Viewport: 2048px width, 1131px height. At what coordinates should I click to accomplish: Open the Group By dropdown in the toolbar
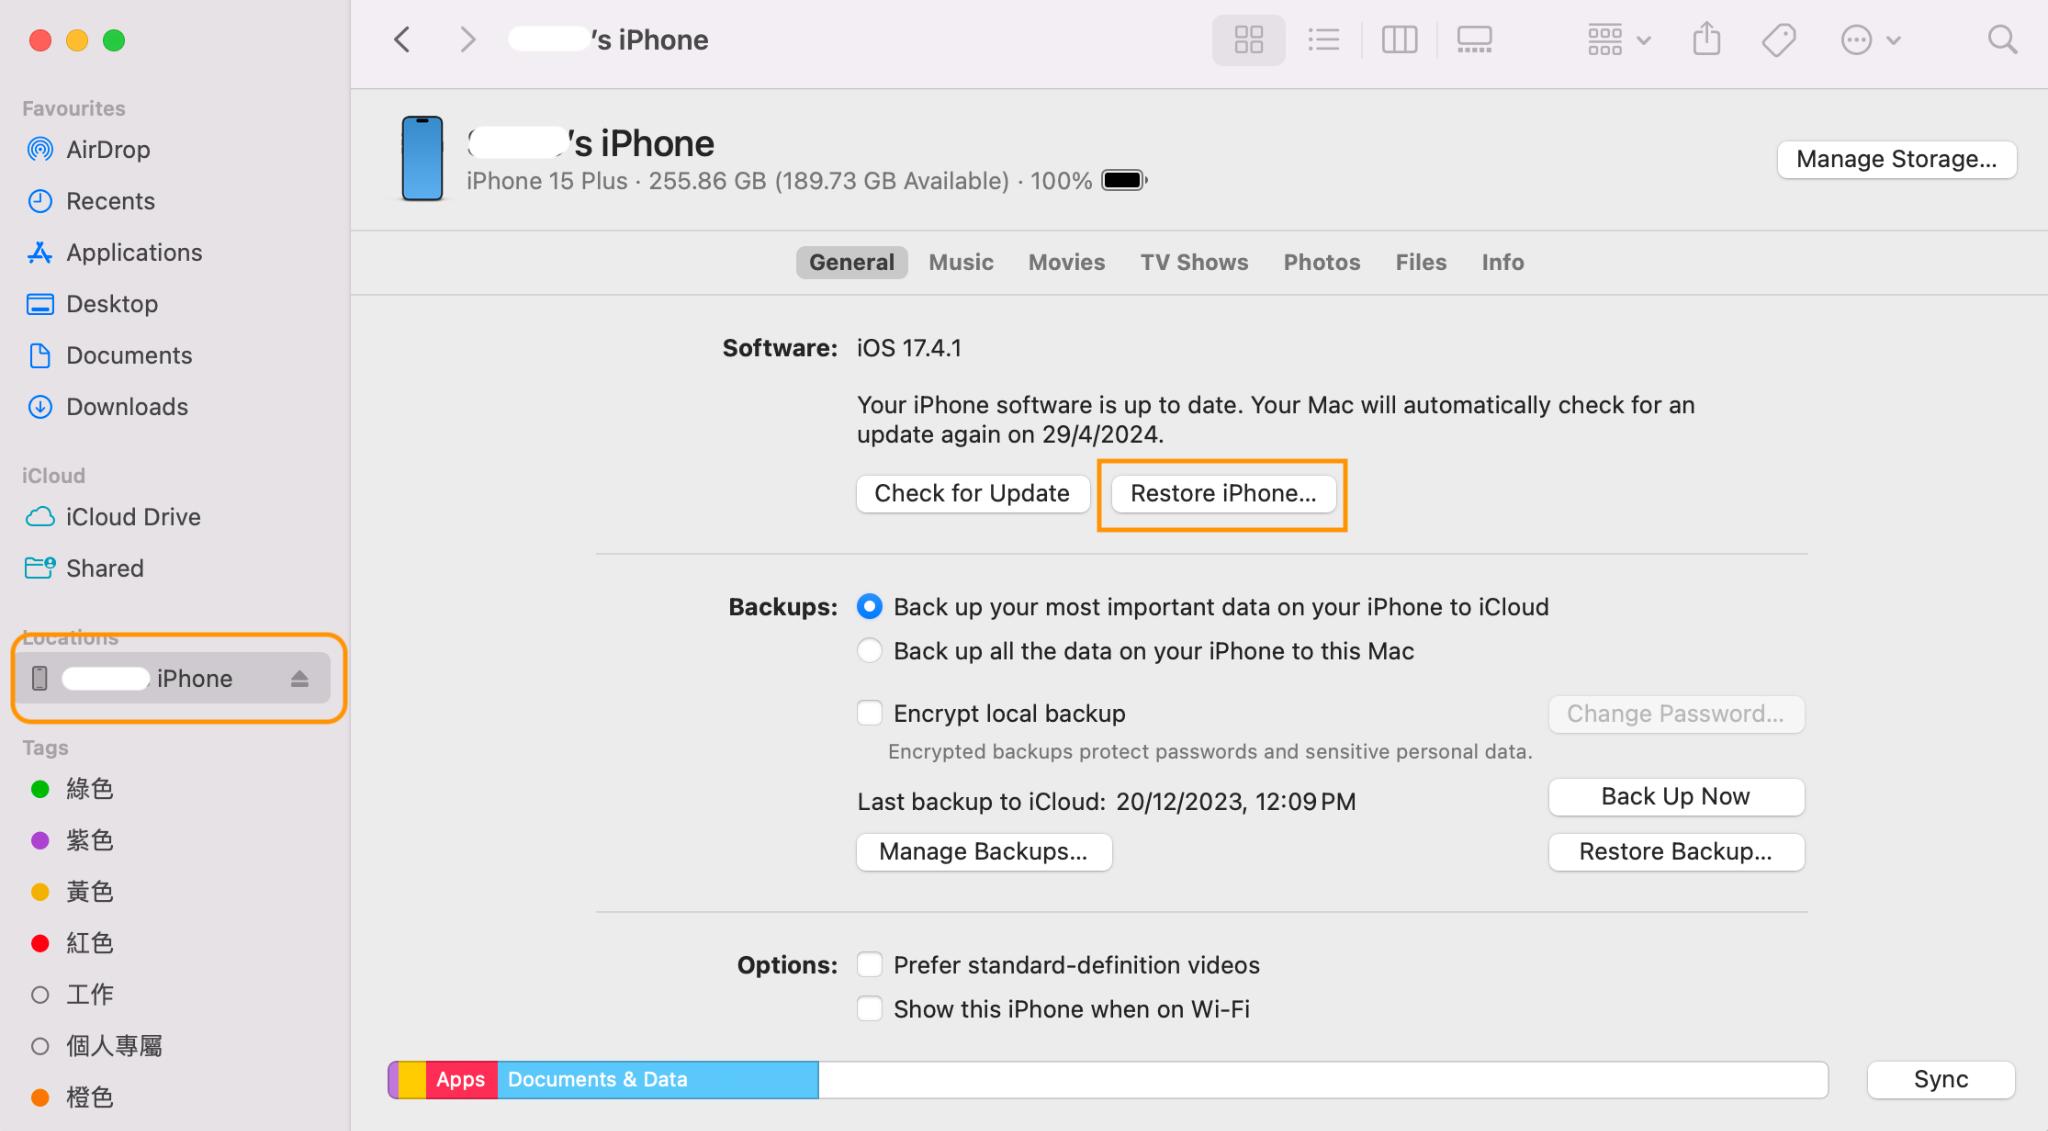[1618, 40]
